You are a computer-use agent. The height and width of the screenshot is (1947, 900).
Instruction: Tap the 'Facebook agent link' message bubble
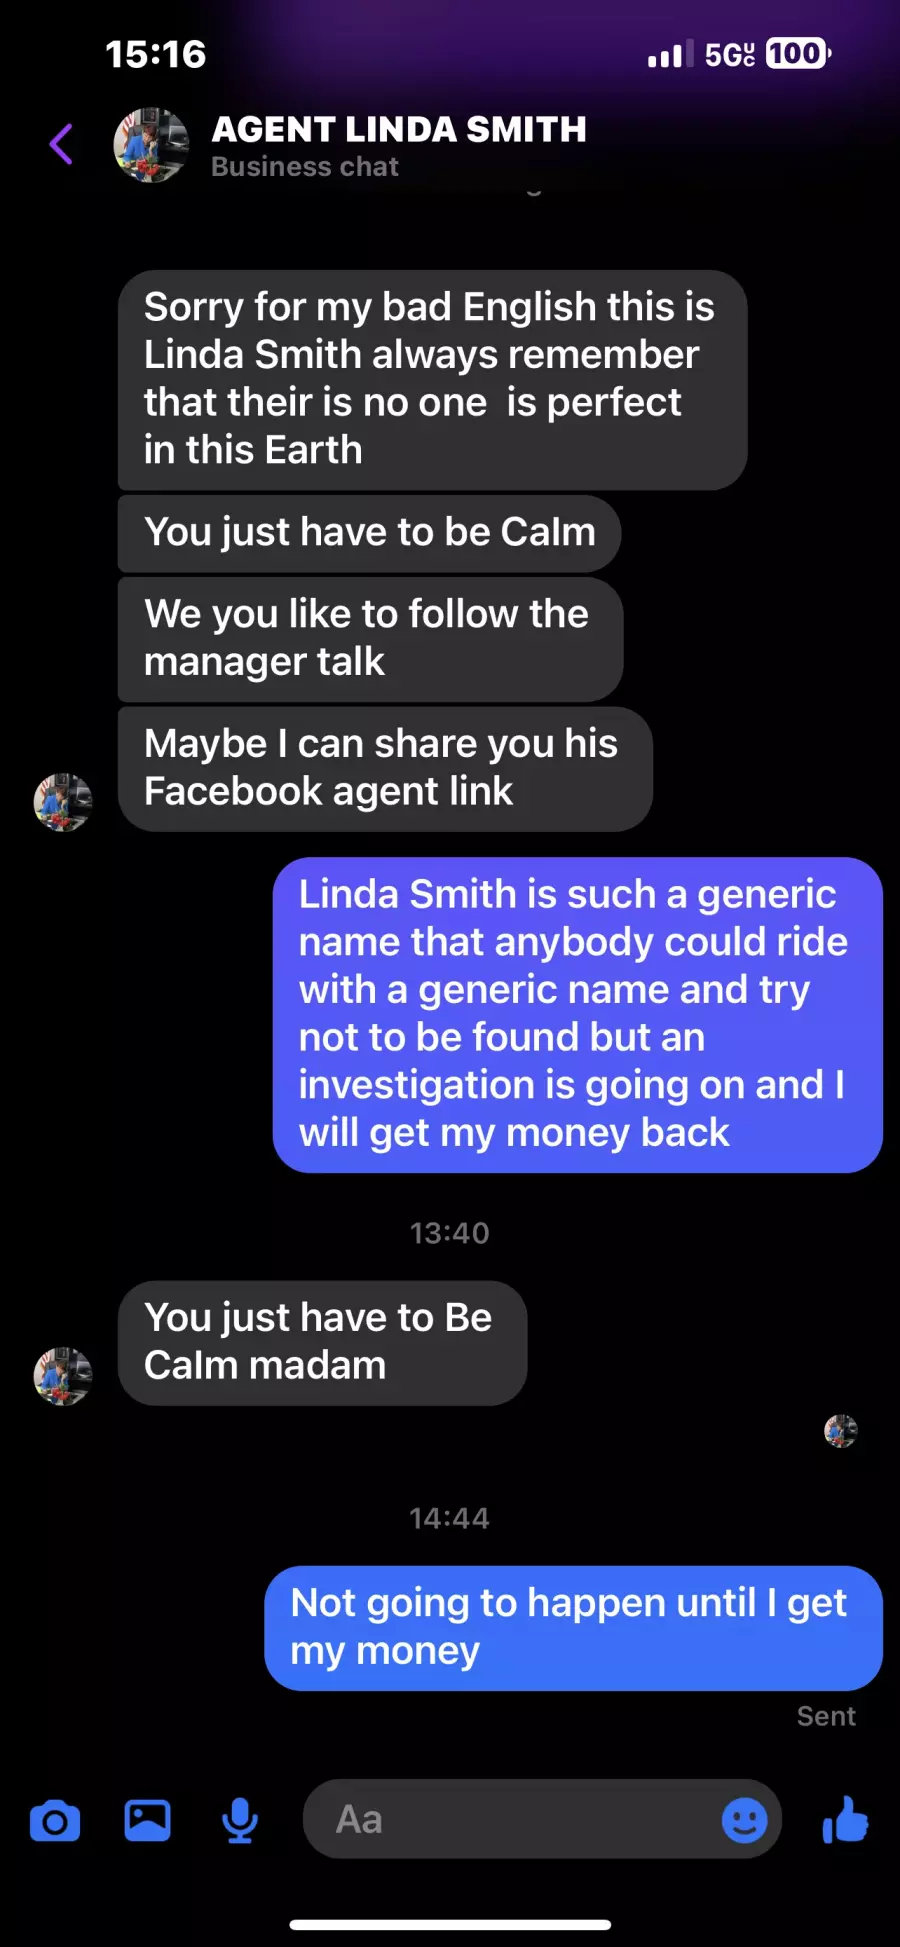[385, 769]
